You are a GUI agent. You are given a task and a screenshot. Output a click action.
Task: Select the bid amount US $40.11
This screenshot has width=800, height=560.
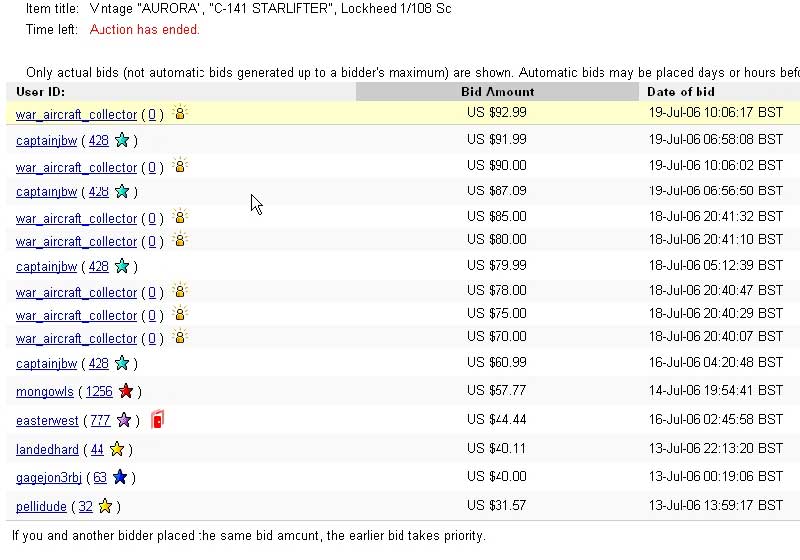[x=496, y=448]
